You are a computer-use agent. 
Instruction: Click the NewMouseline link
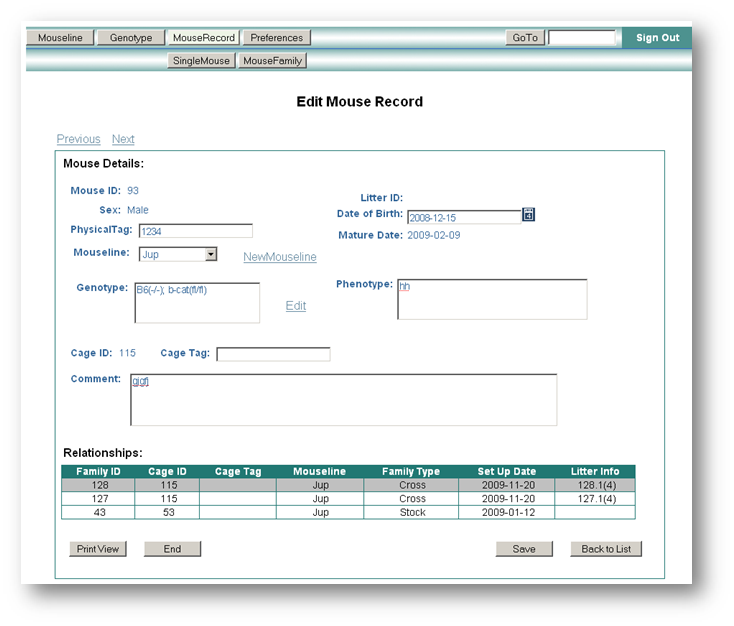click(280, 257)
